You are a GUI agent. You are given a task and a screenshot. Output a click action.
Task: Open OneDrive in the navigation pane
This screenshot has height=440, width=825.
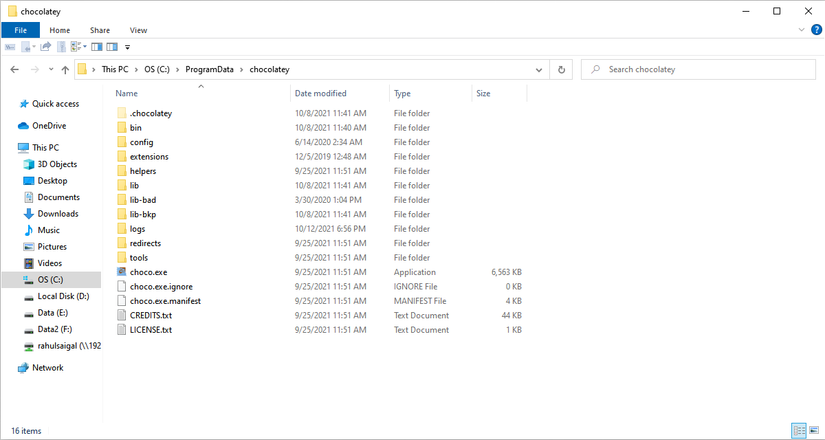(x=48, y=126)
